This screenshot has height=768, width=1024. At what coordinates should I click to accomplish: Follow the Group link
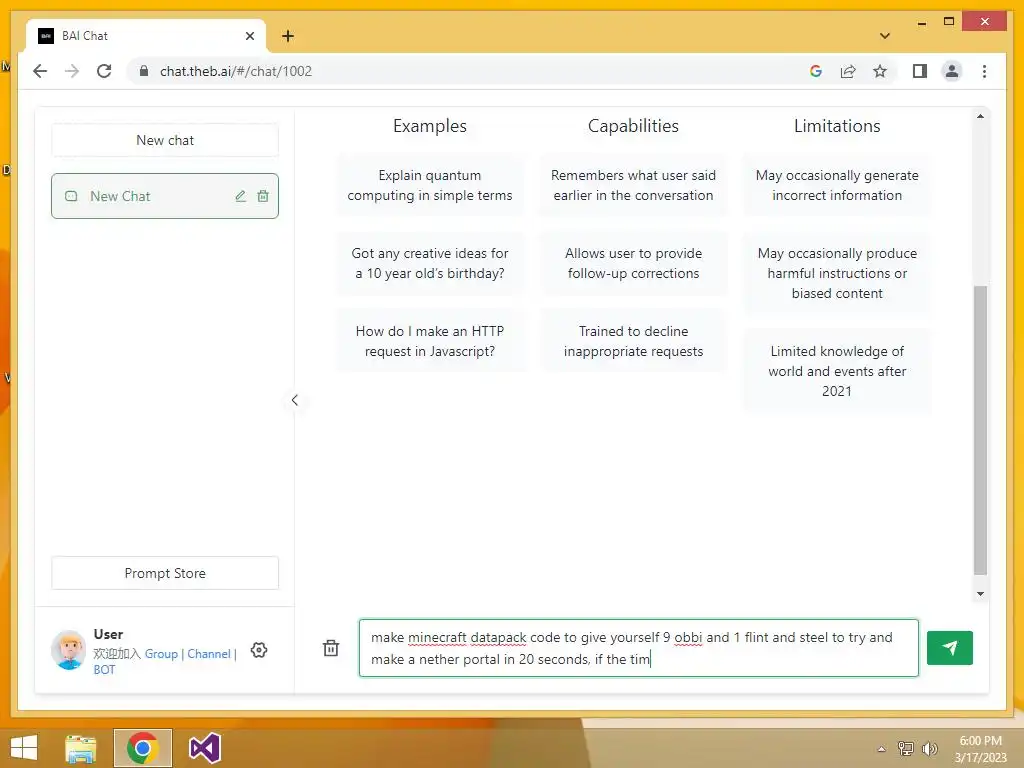(x=161, y=654)
